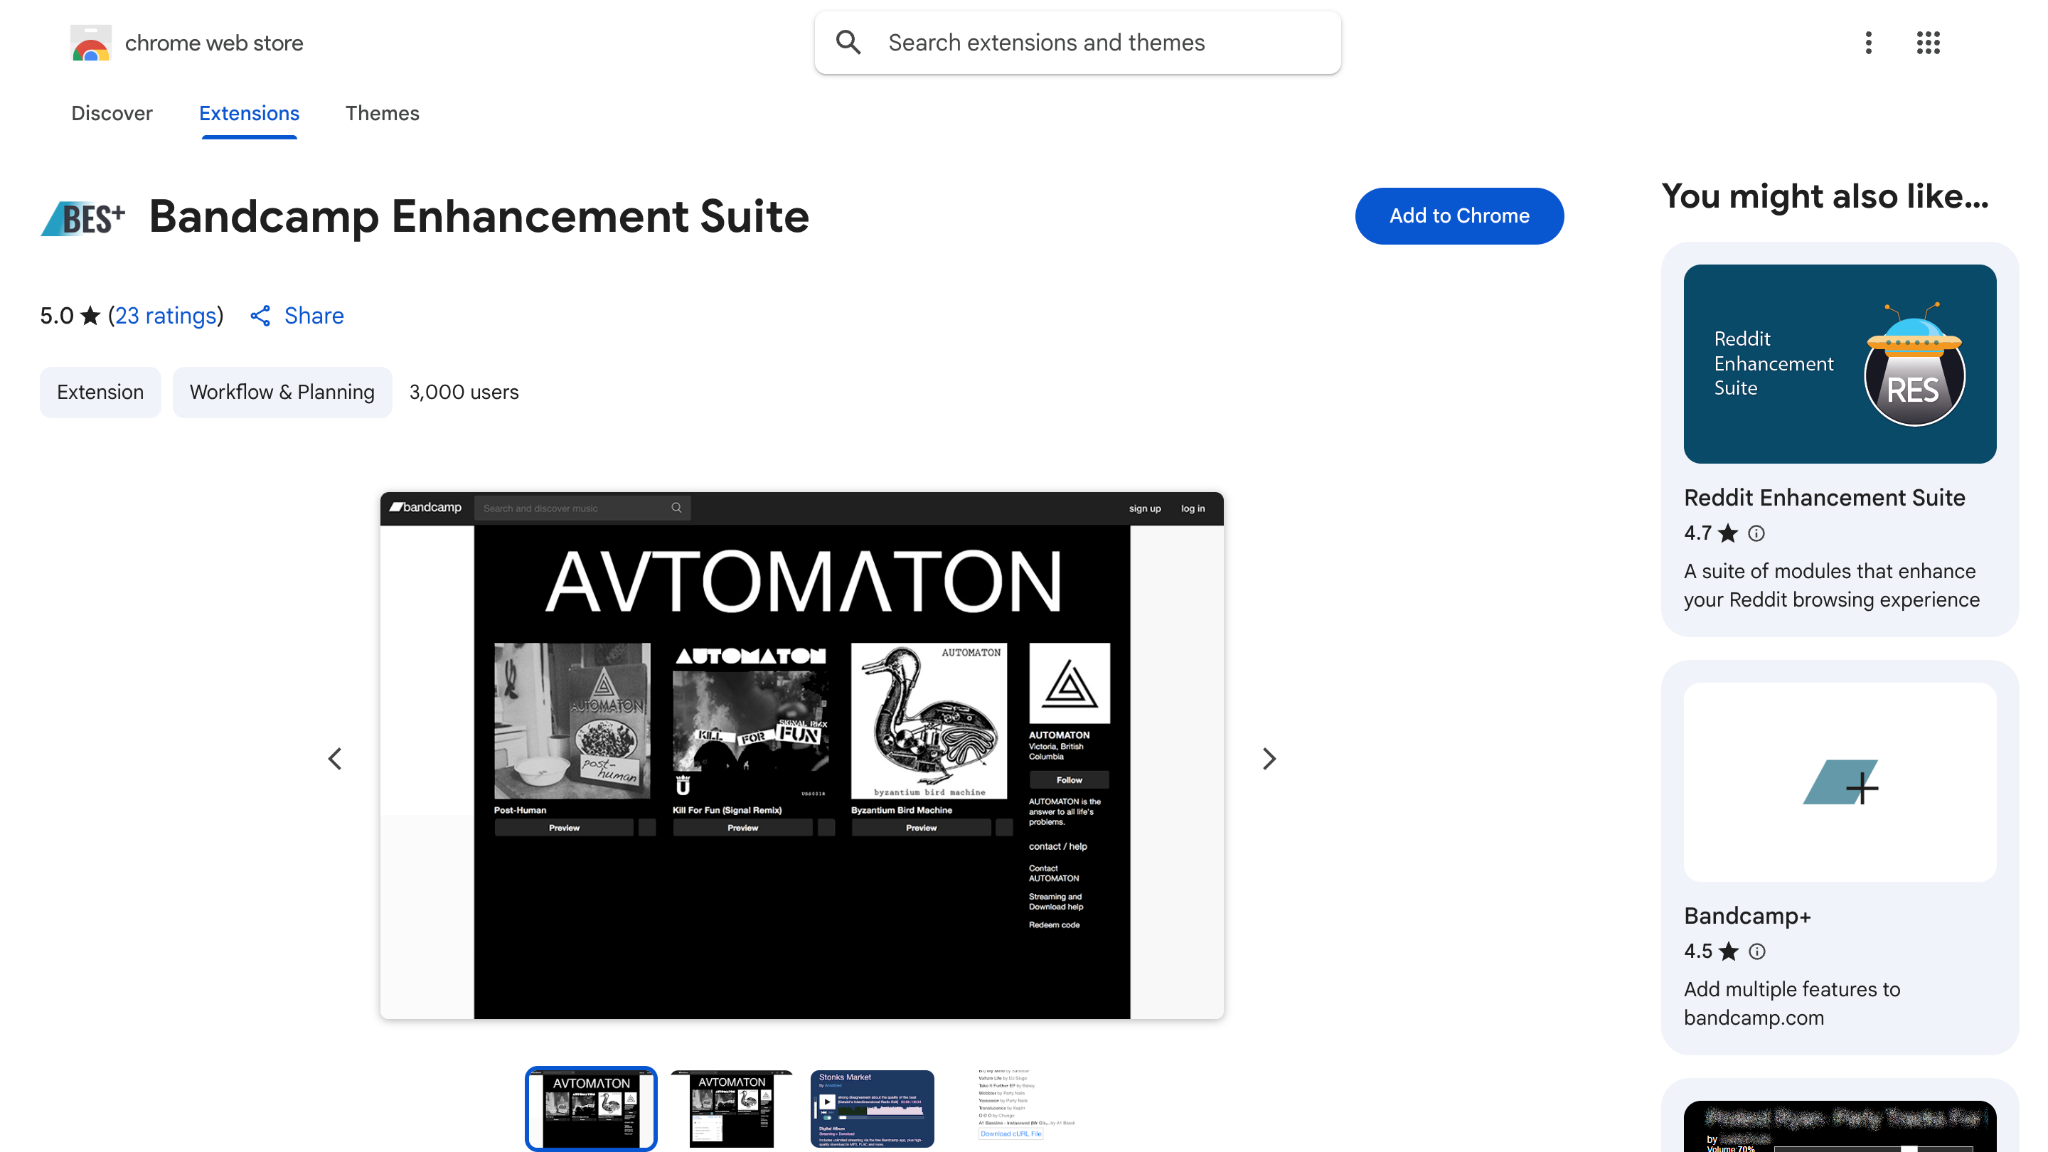Screen dimensions: 2048x1152
Task: Click the Workflow & Planning category chip
Action: 282,392
